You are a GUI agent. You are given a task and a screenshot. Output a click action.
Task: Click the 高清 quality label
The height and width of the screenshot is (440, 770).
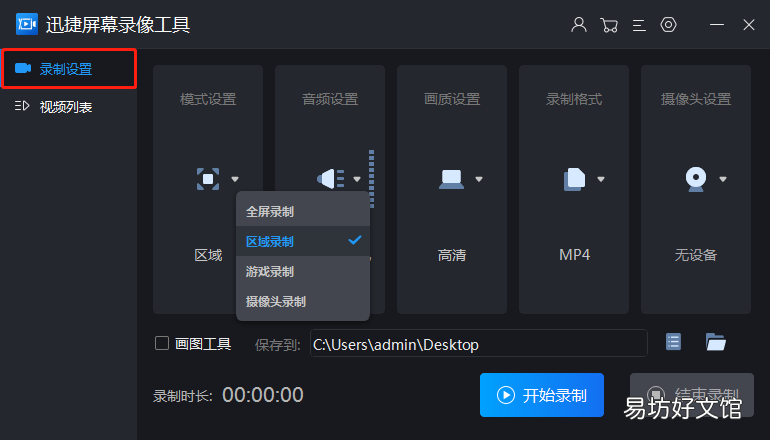coord(452,255)
